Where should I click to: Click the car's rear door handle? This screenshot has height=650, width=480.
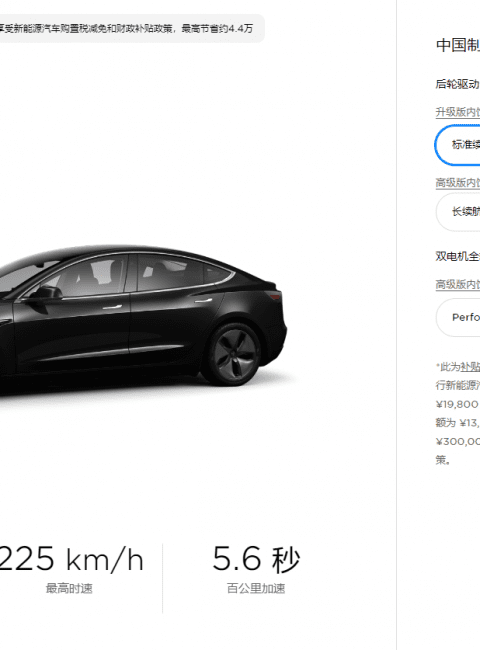(203, 300)
